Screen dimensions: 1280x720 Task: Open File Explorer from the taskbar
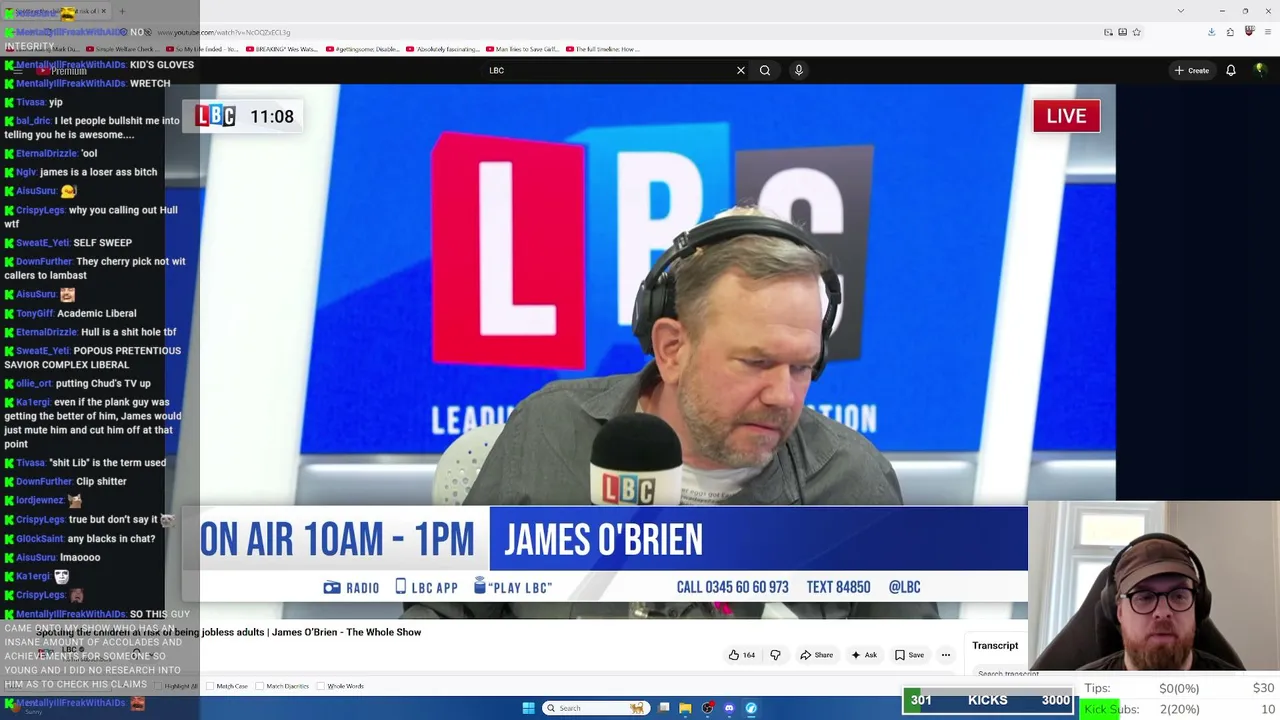(x=685, y=708)
